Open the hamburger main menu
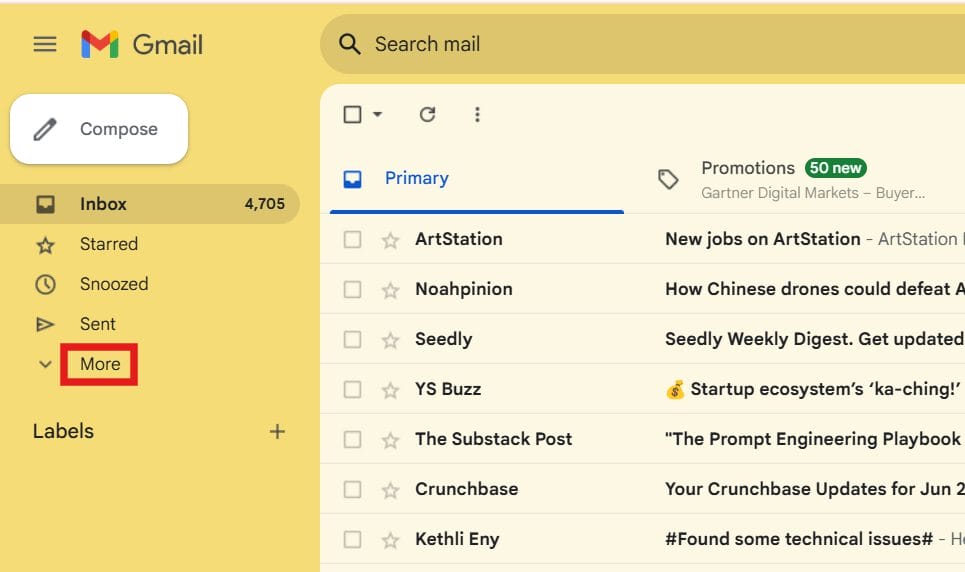This screenshot has height=572, width=965. [x=45, y=44]
